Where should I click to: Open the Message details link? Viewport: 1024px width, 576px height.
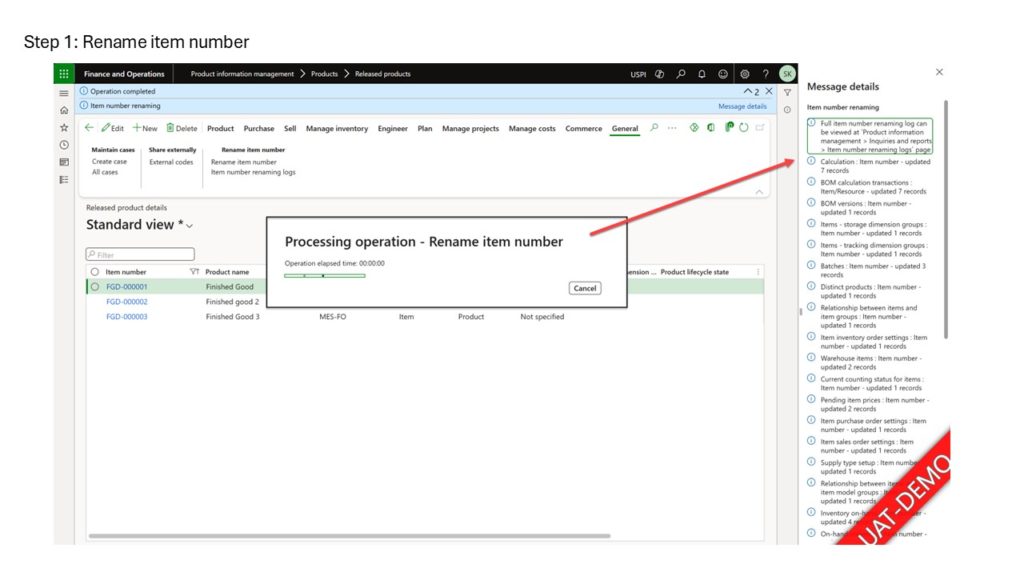pyautogui.click(x=742, y=106)
